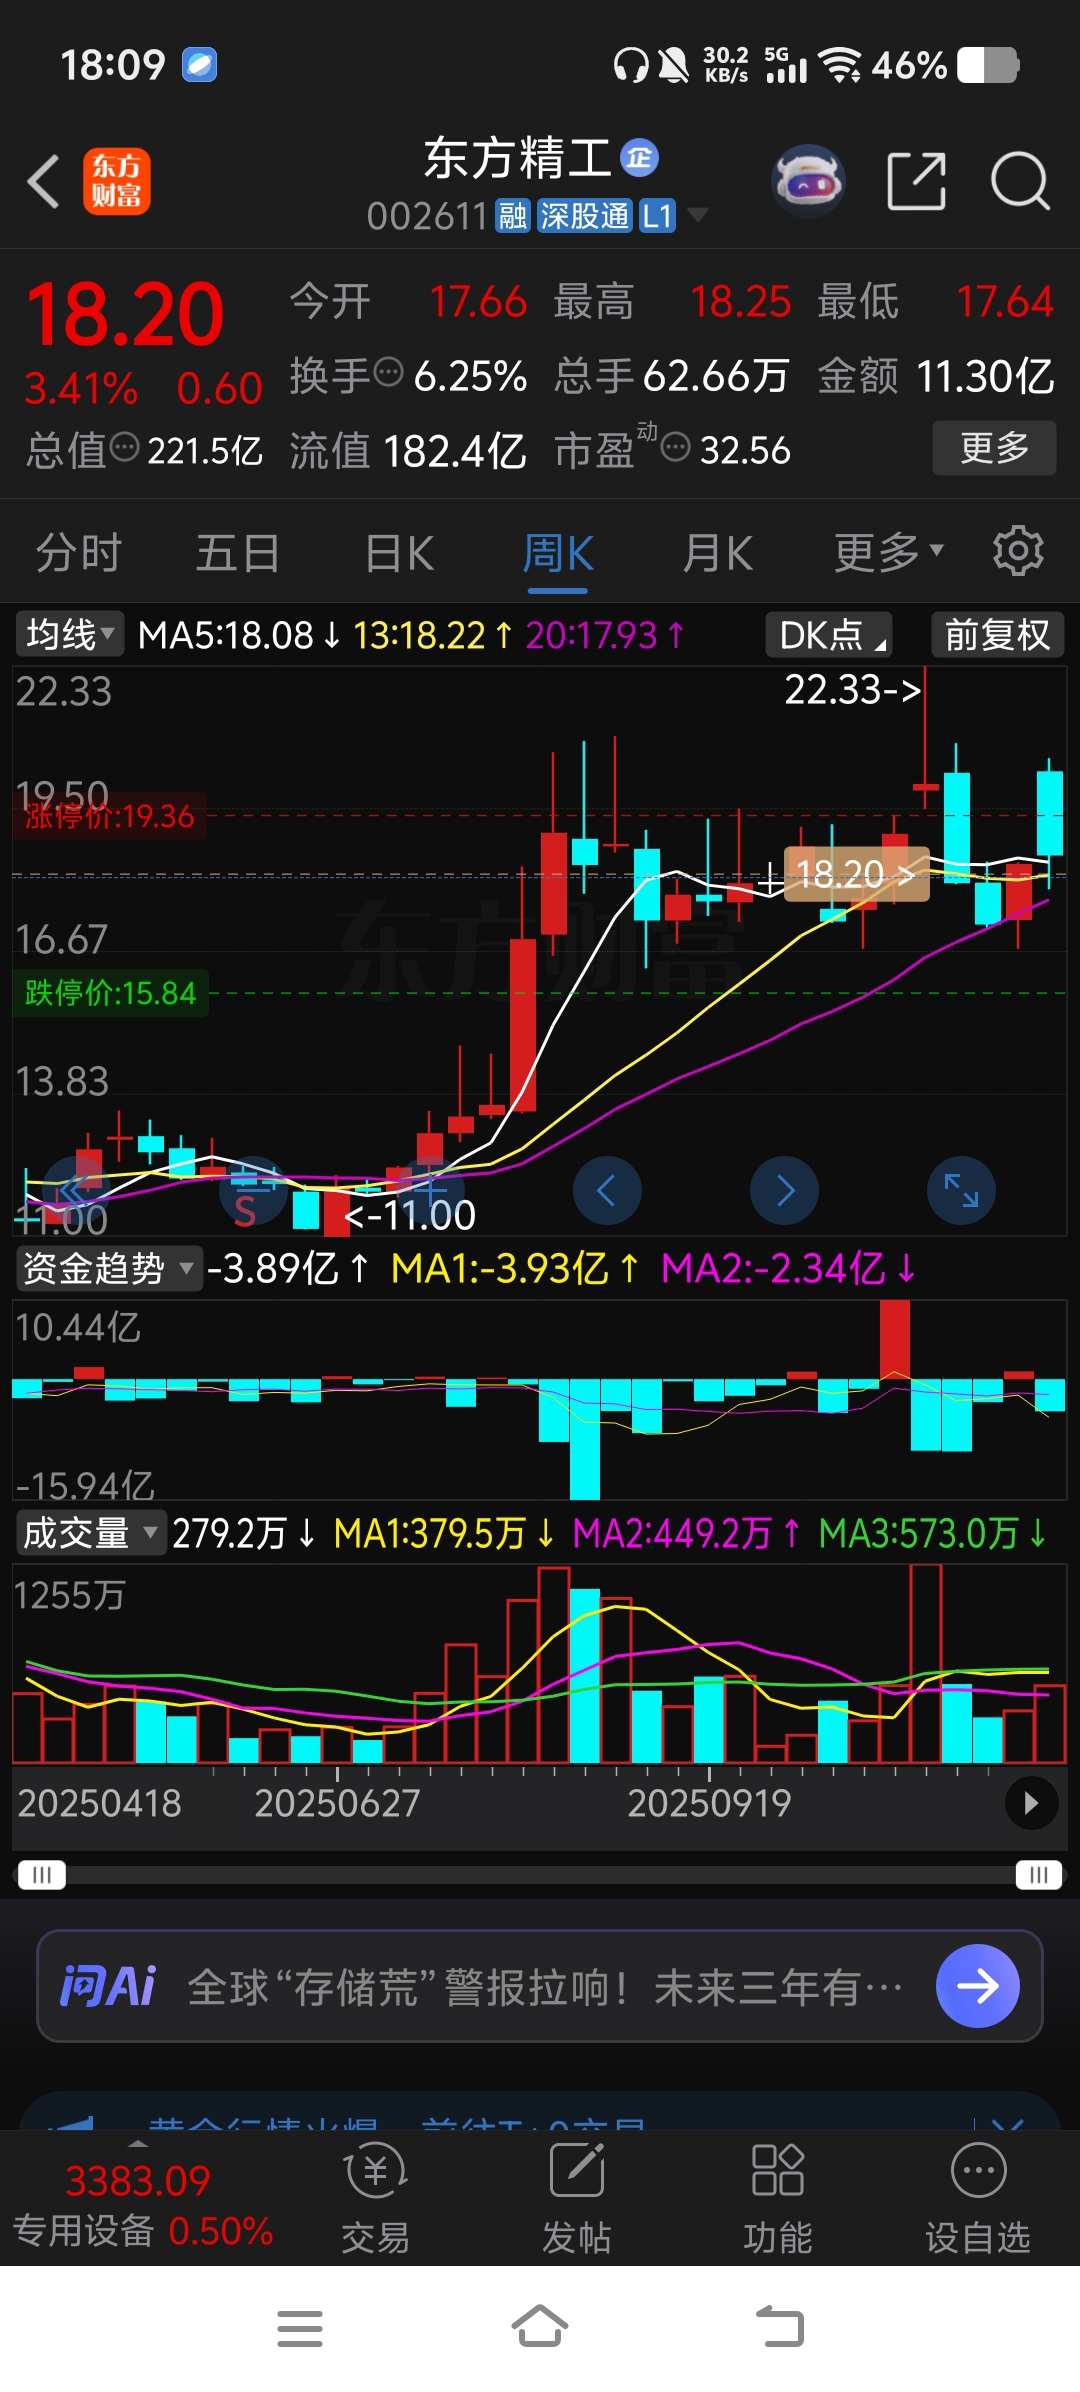Open the robot assistant avatar
1080x2392 pixels.
(x=808, y=181)
